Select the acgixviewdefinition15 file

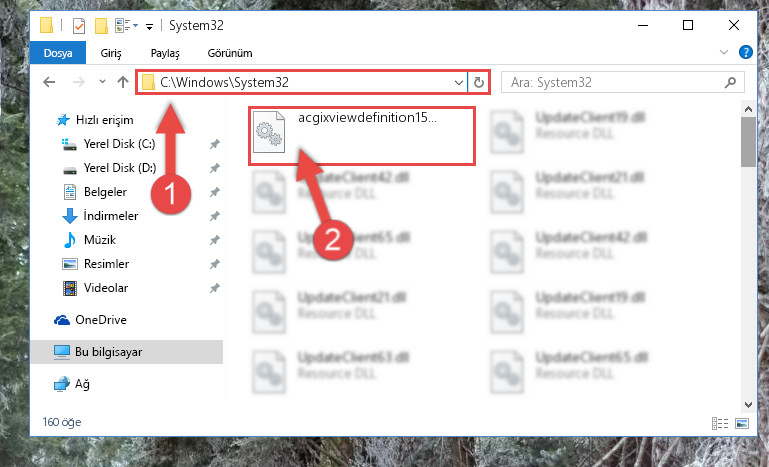(x=362, y=136)
